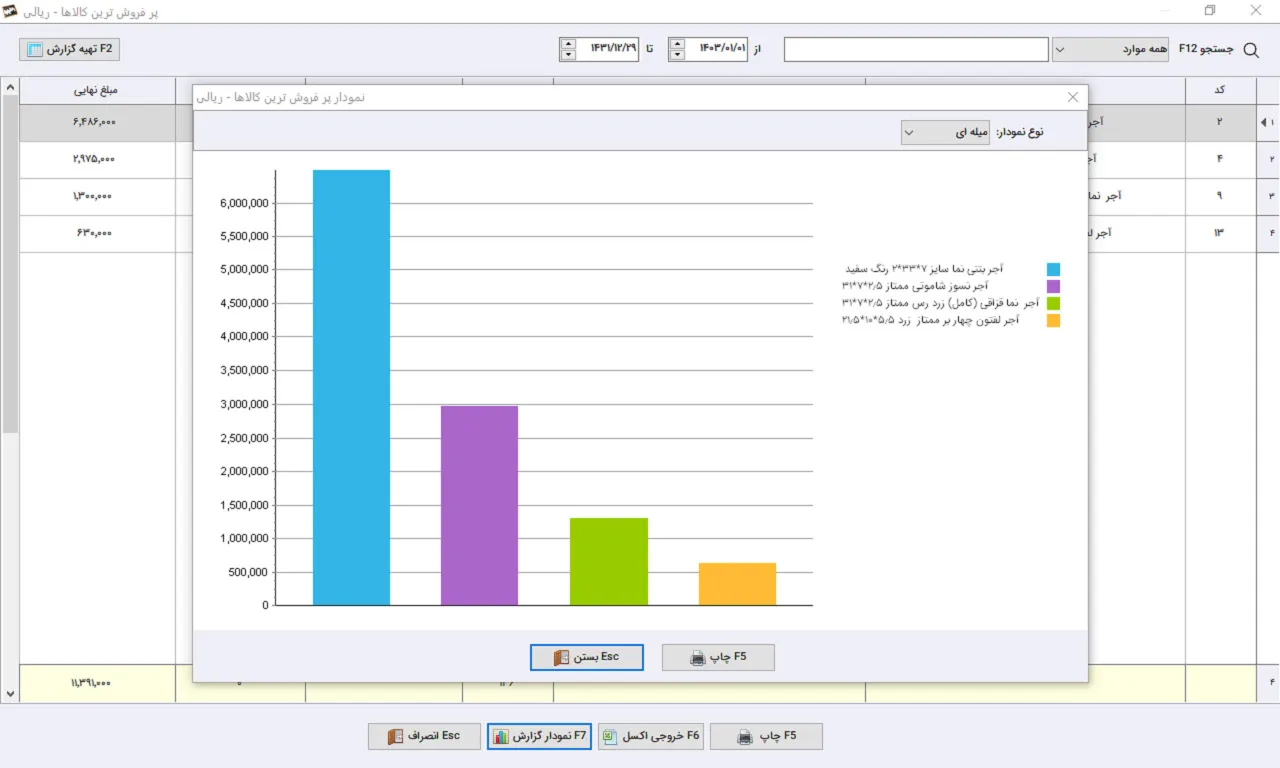Click the scroll down arrow on left scrollbar
This screenshot has height=768, width=1280.
coord(10,693)
